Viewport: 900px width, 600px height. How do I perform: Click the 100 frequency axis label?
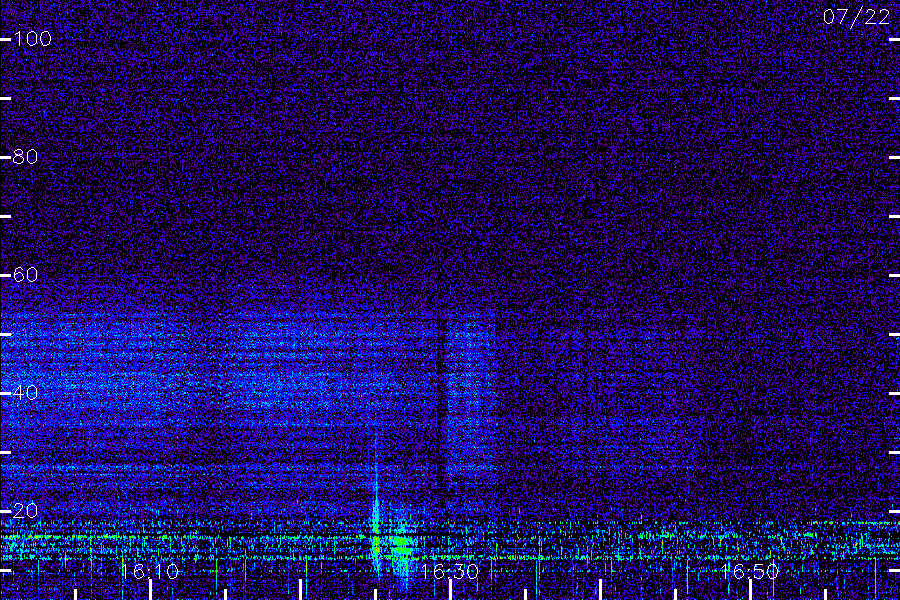click(33, 39)
